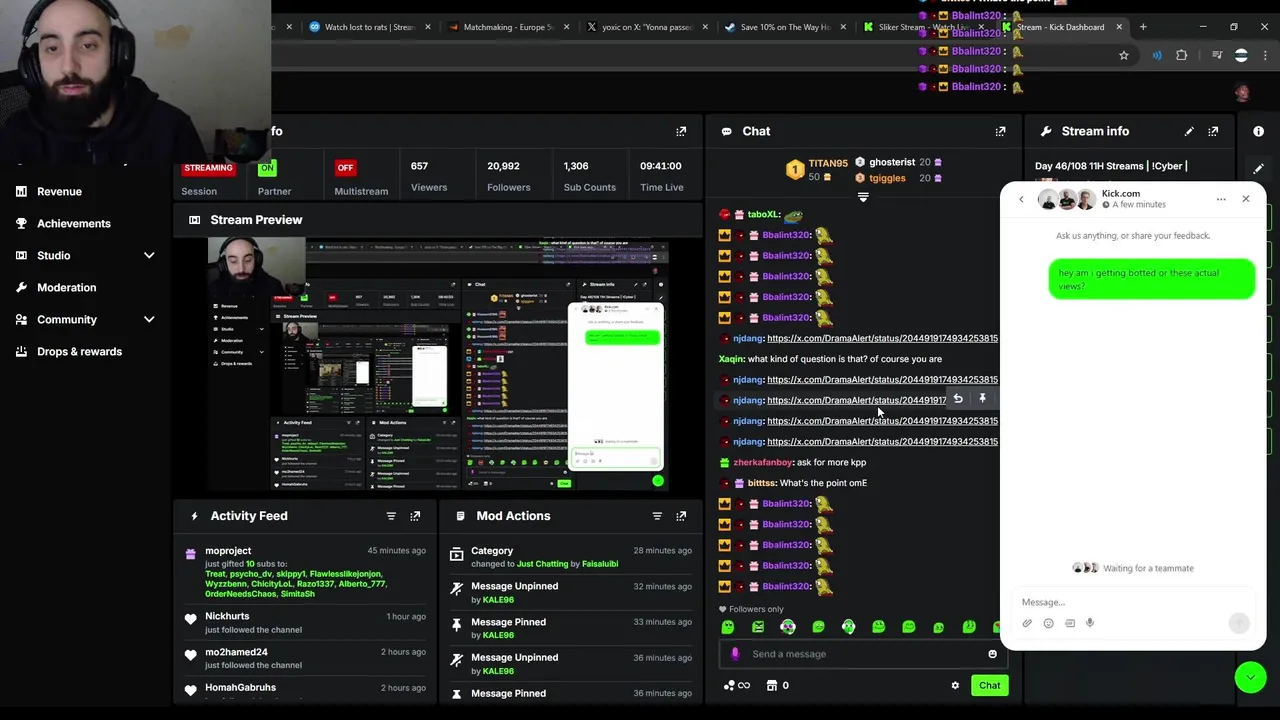This screenshot has height=720, width=1280.
Task: Select mo2hamed24 follow entry
Action: click(236, 652)
